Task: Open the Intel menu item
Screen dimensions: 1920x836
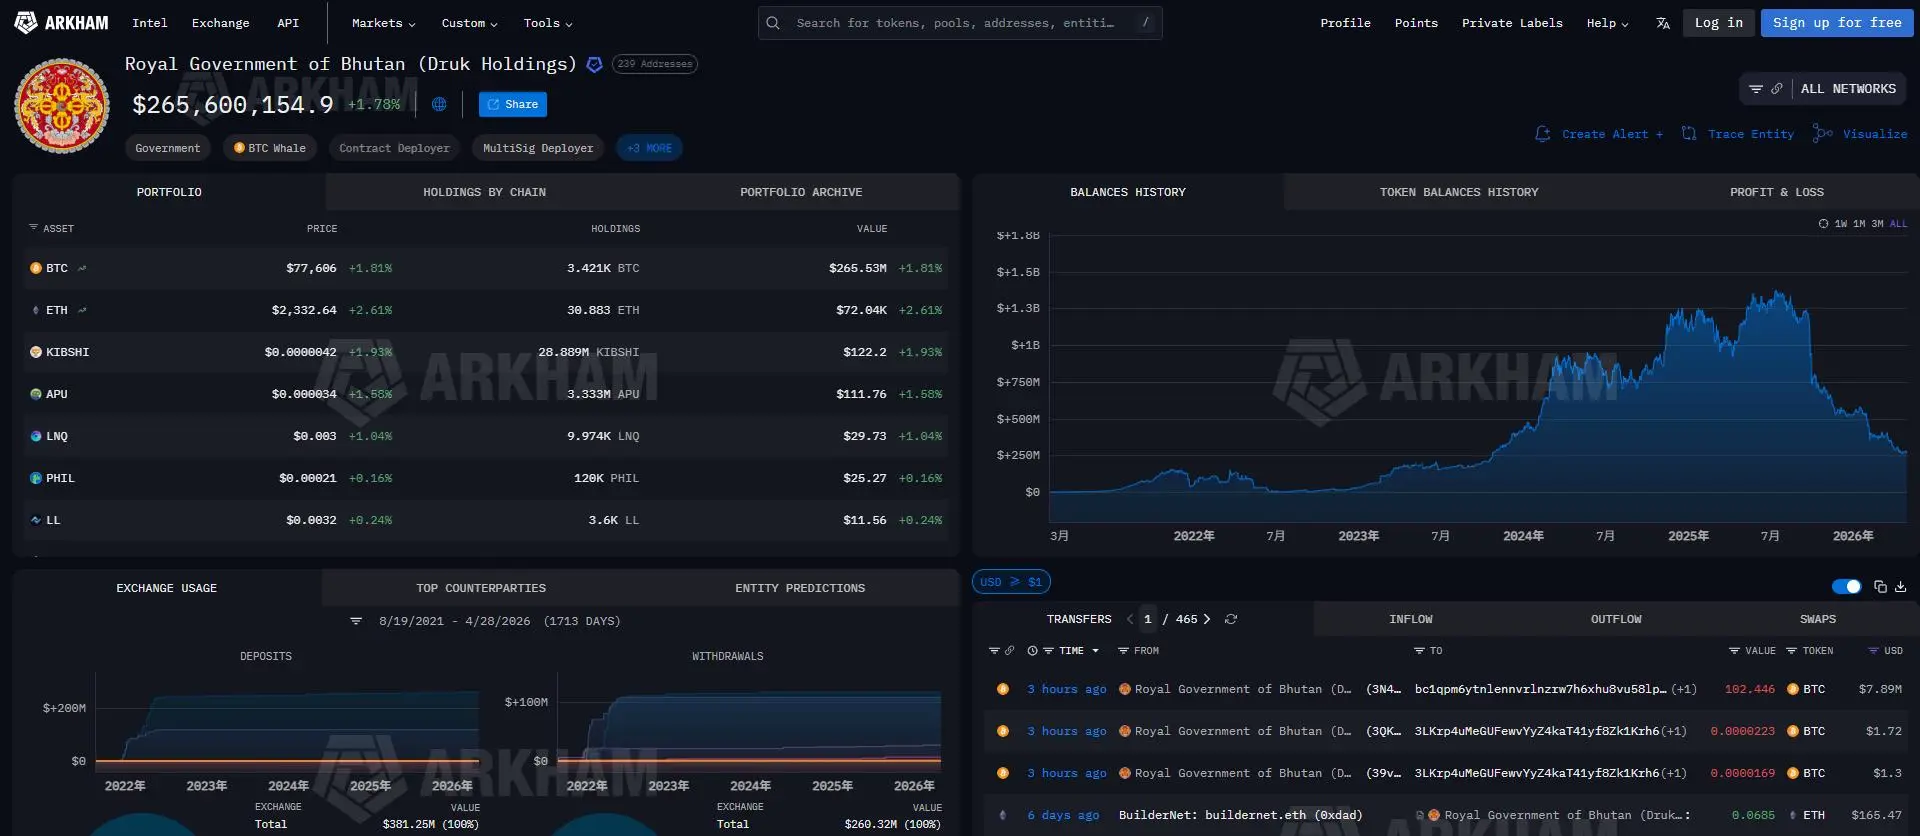Action: coord(150,23)
